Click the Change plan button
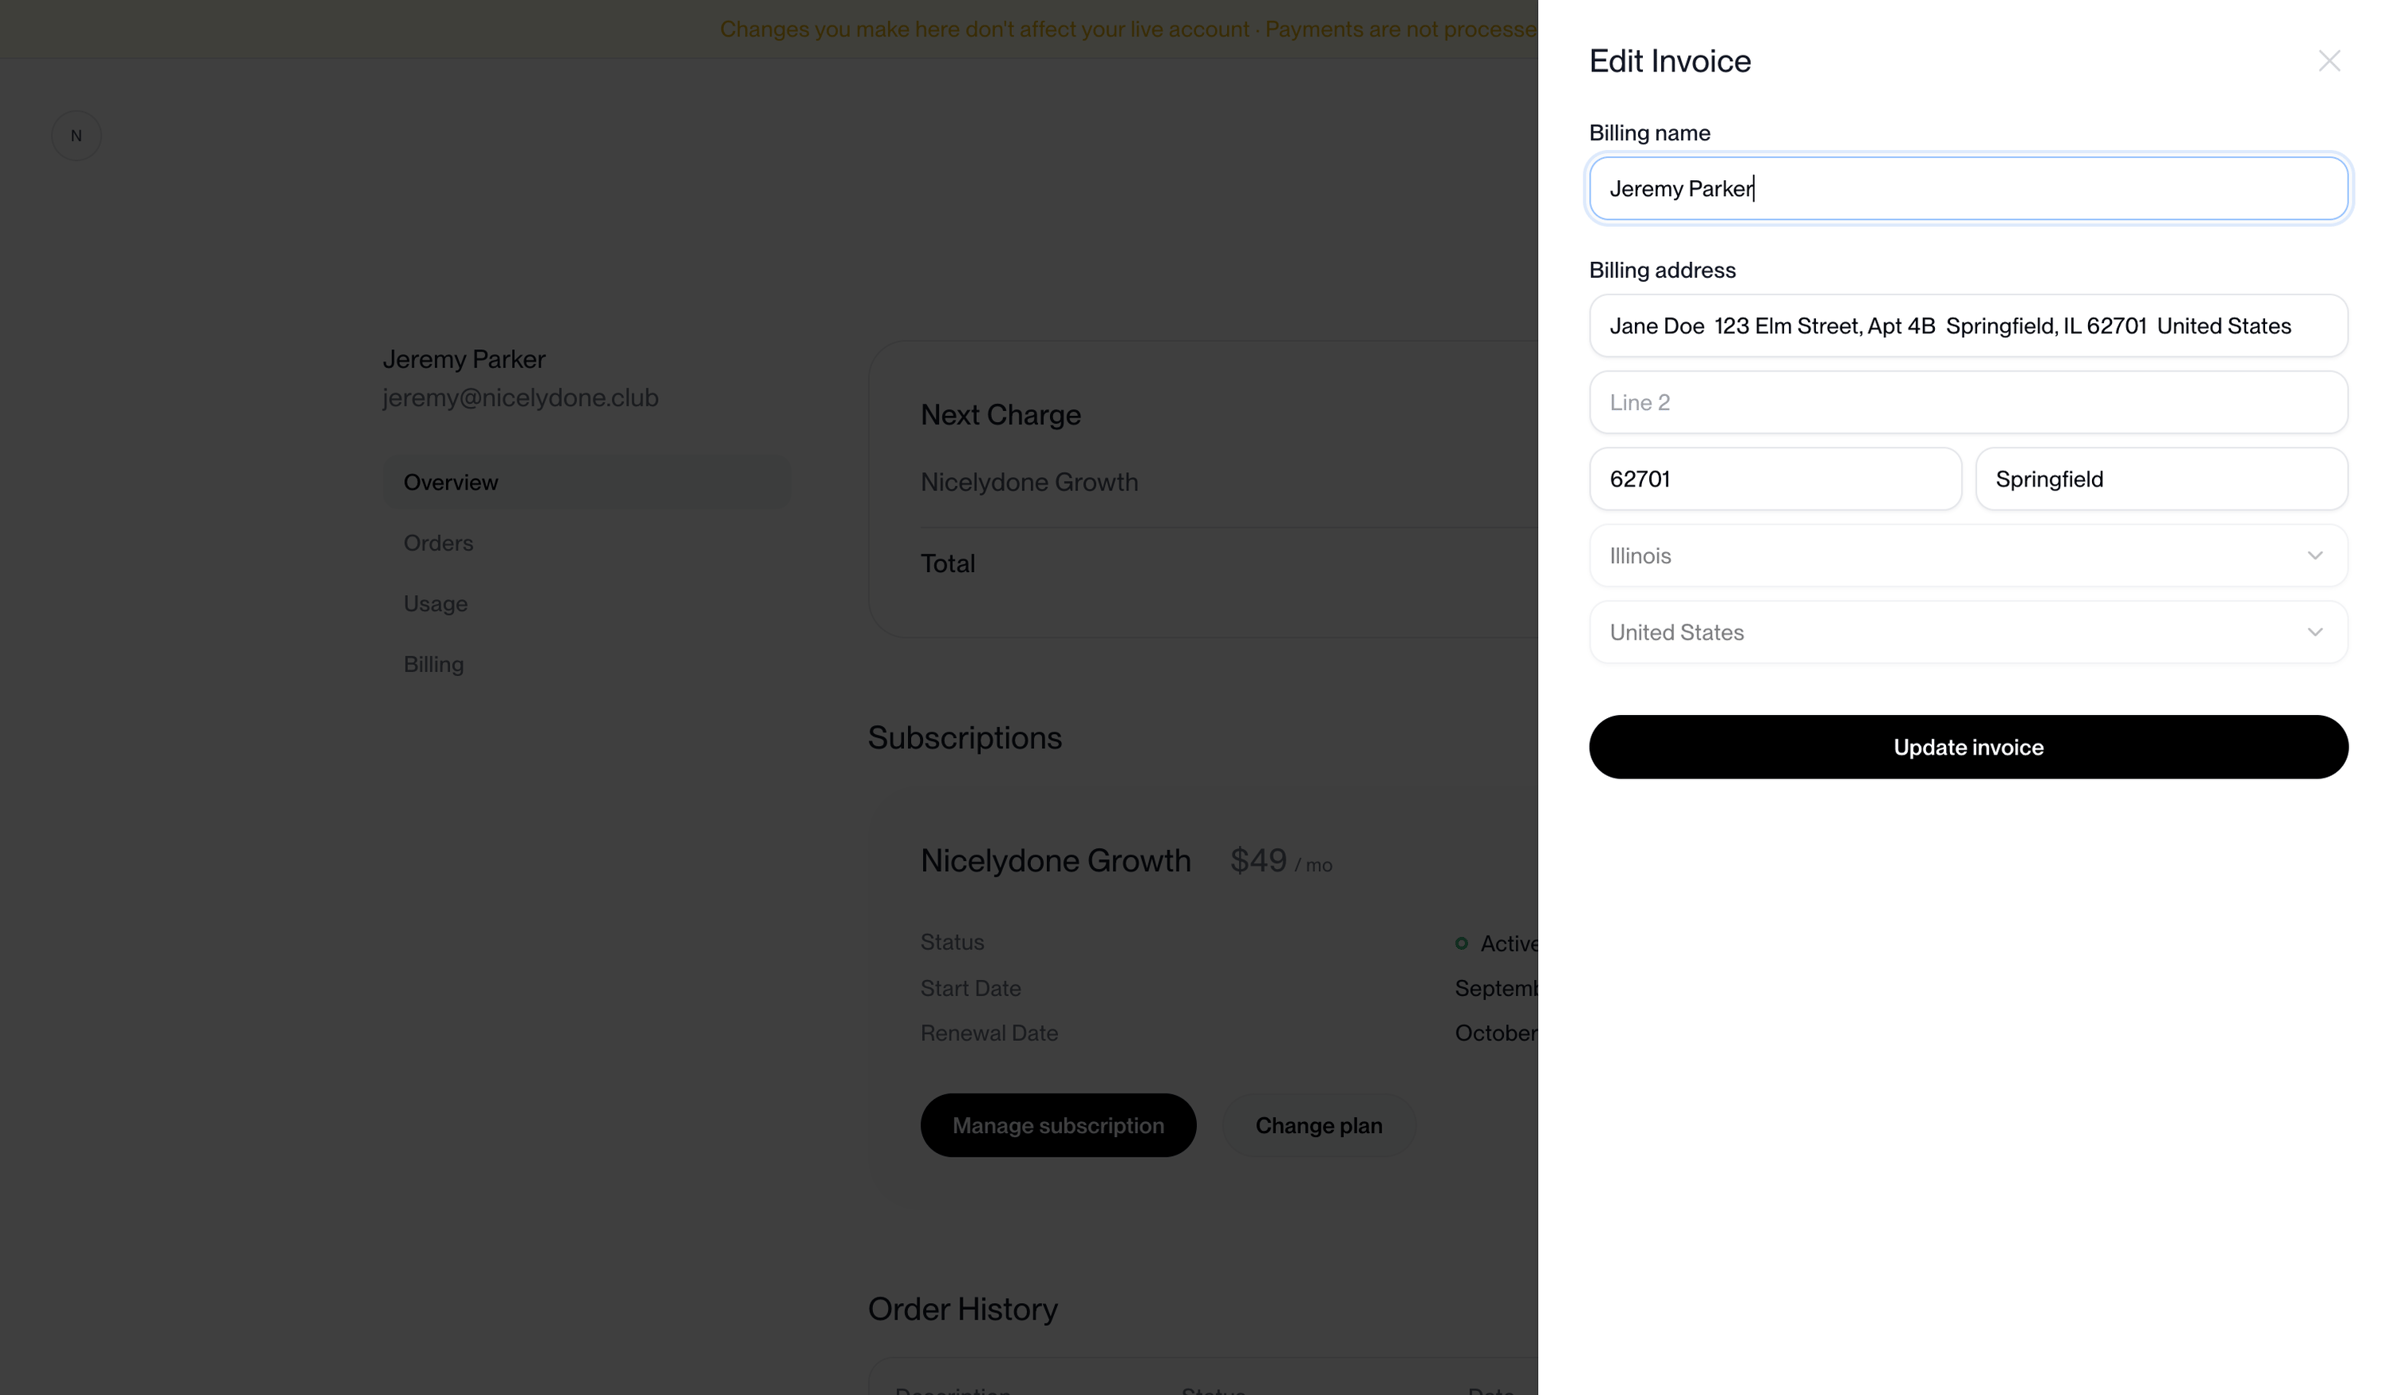The image size is (2400, 1395). pos(1318,1125)
